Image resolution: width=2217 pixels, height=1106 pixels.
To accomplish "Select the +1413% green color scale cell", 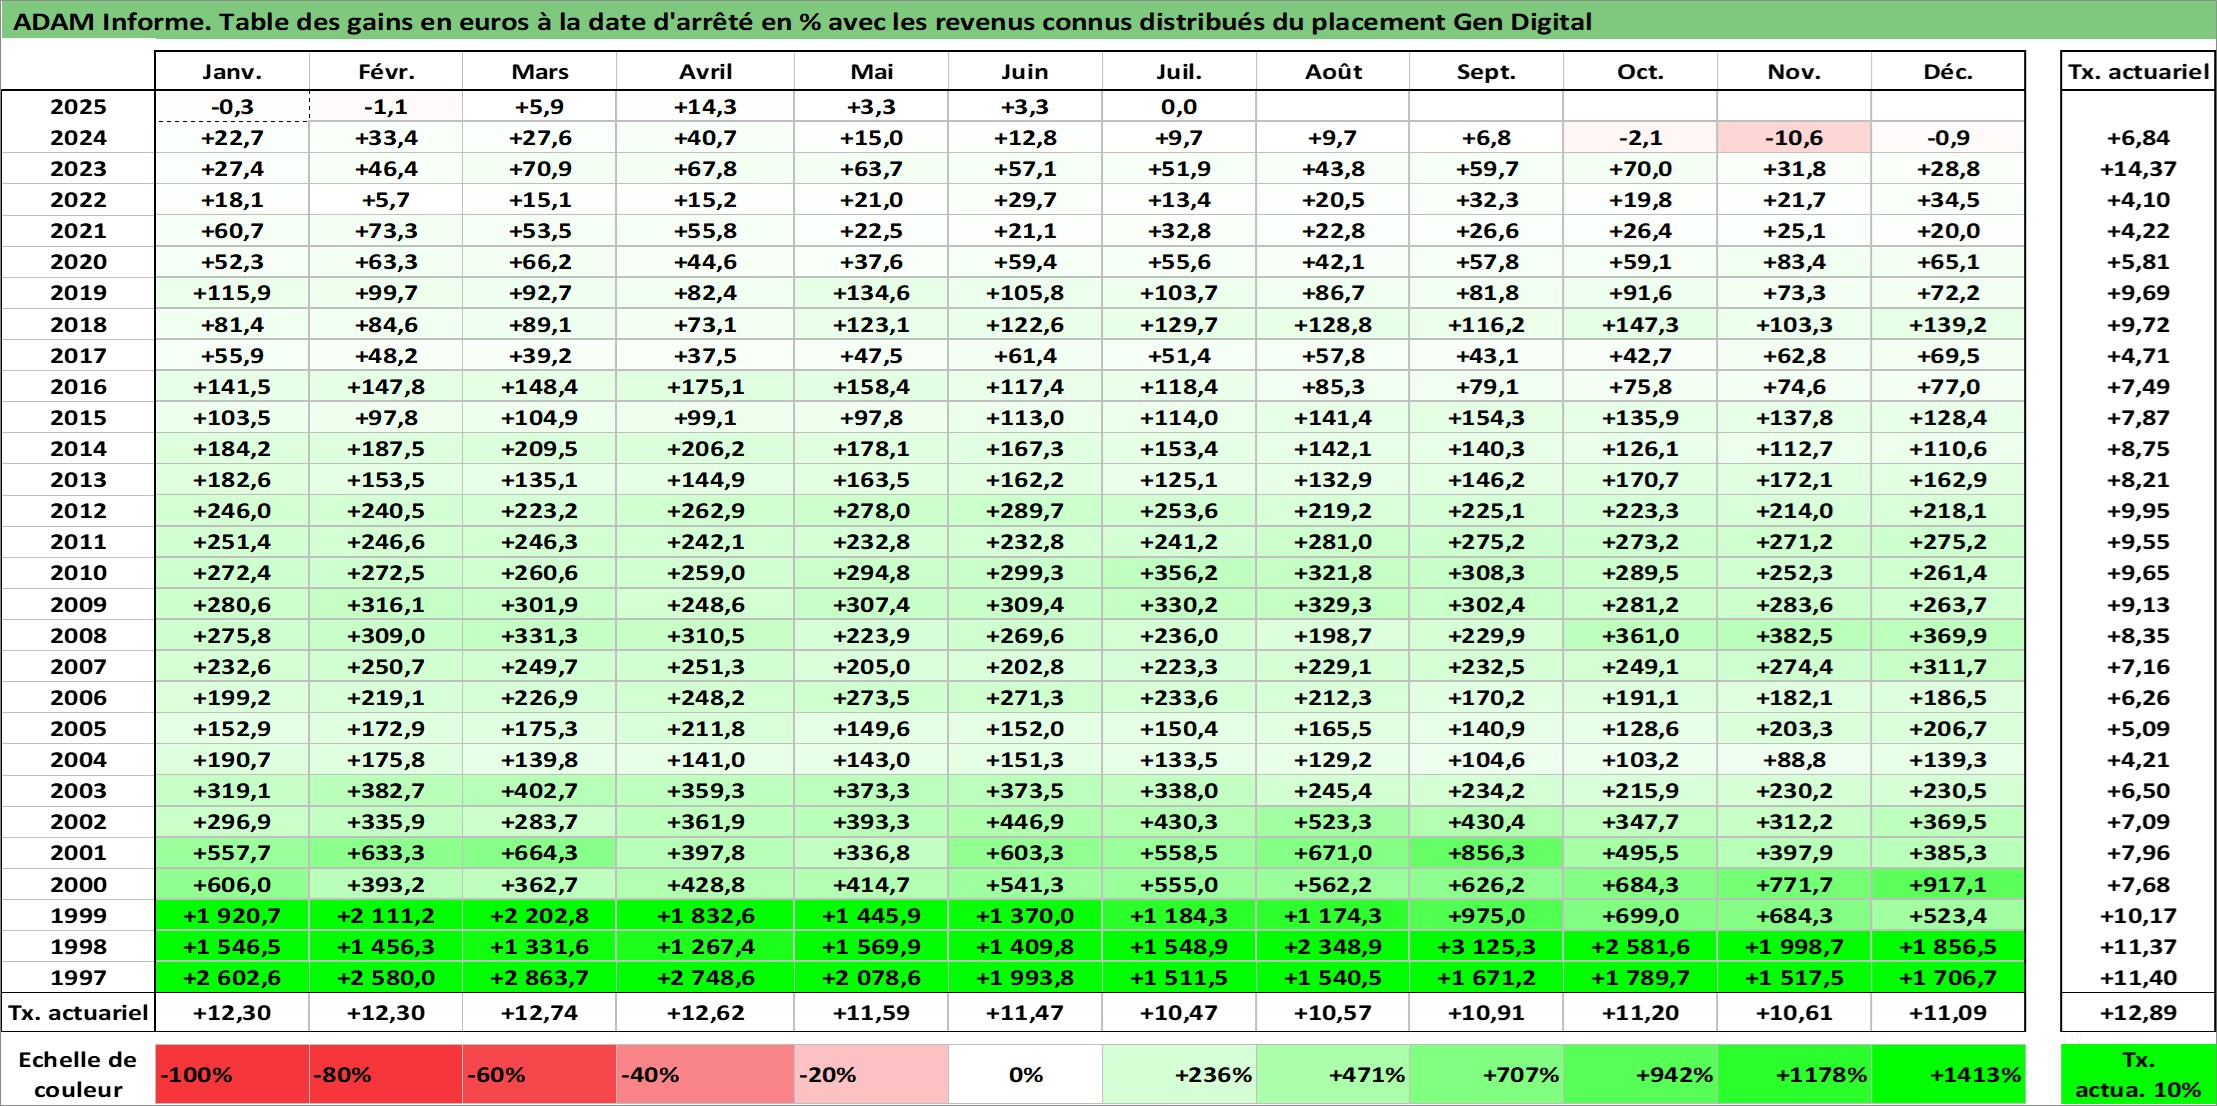I will [x=1948, y=1075].
